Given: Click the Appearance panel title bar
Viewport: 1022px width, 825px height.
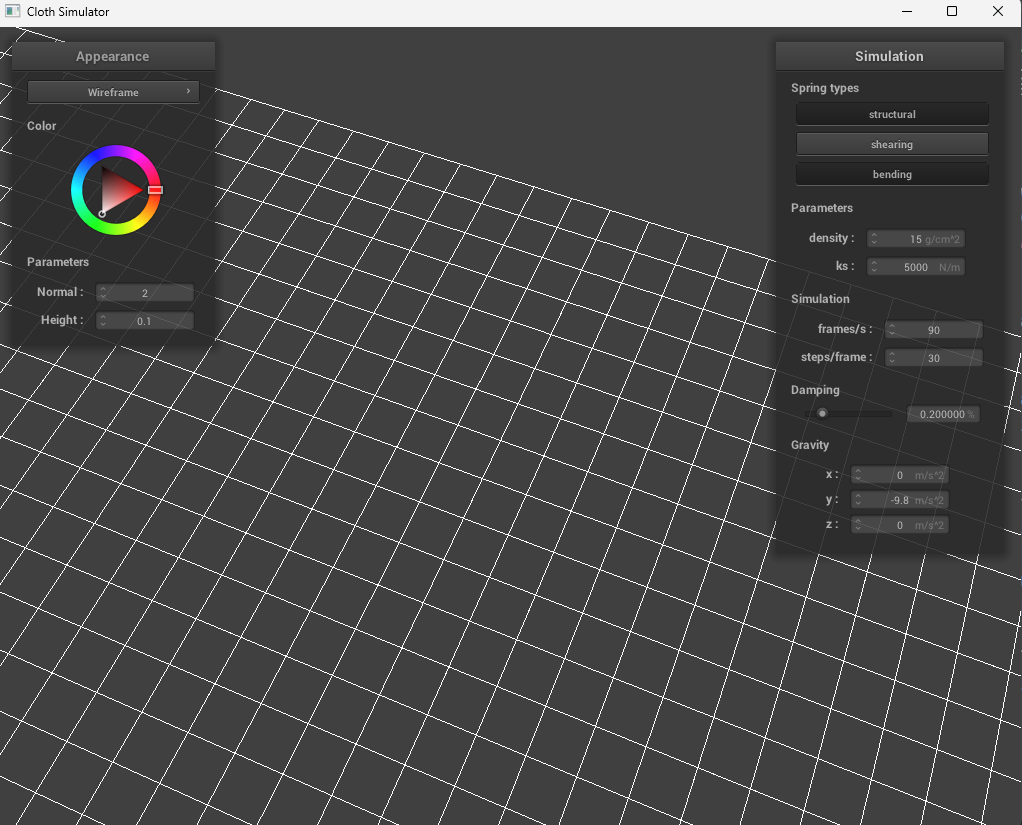Looking at the screenshot, I should tap(113, 56).
